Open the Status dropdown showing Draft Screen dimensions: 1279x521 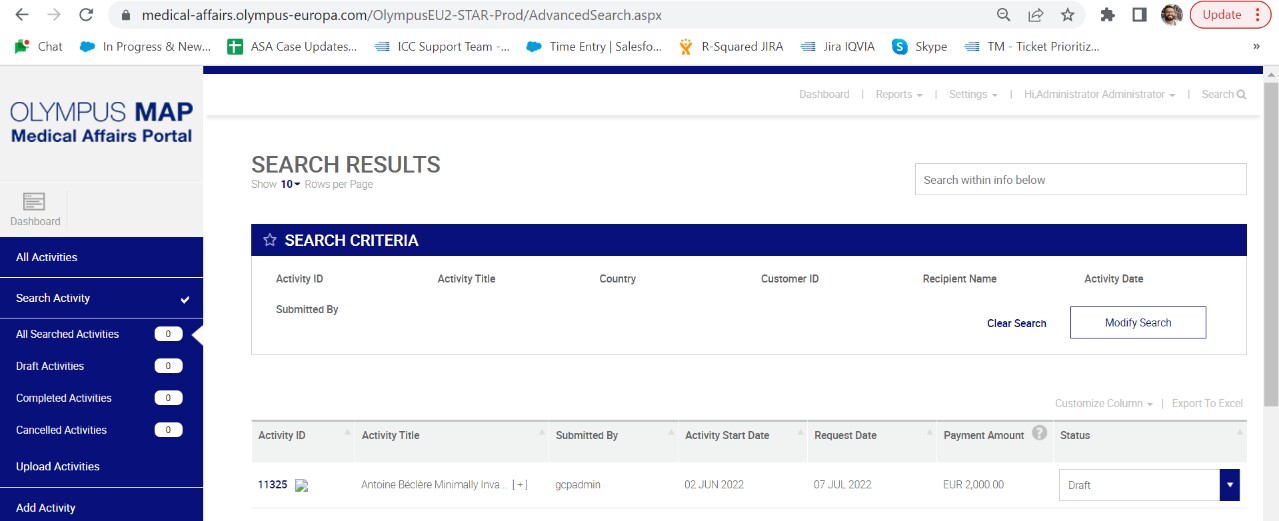point(1149,485)
